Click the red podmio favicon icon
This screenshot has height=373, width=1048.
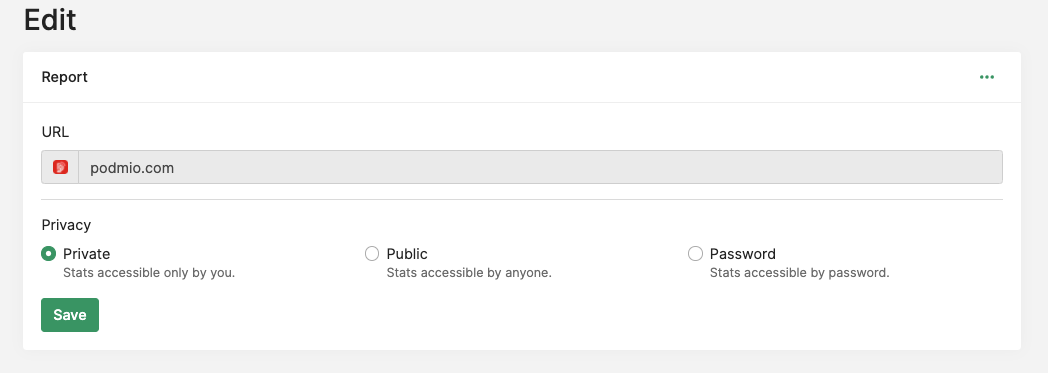click(60, 167)
